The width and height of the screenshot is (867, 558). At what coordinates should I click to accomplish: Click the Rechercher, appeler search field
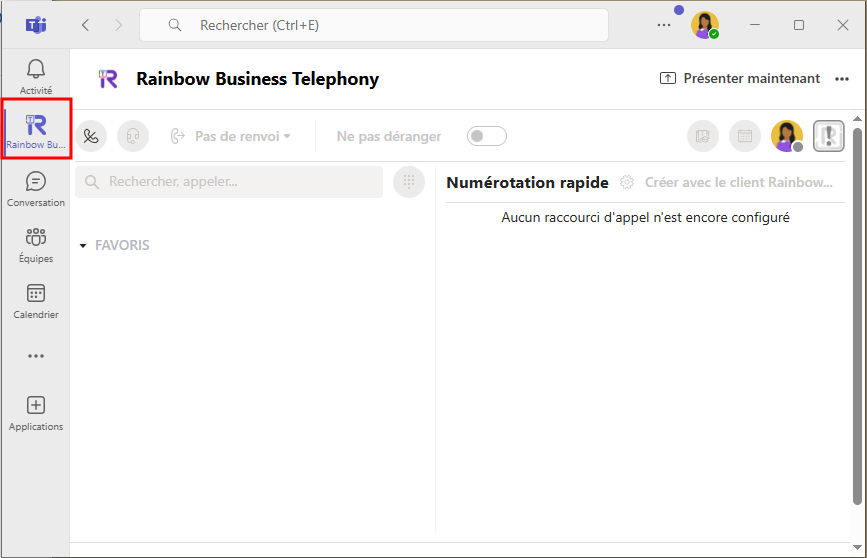pyautogui.click(x=230, y=182)
